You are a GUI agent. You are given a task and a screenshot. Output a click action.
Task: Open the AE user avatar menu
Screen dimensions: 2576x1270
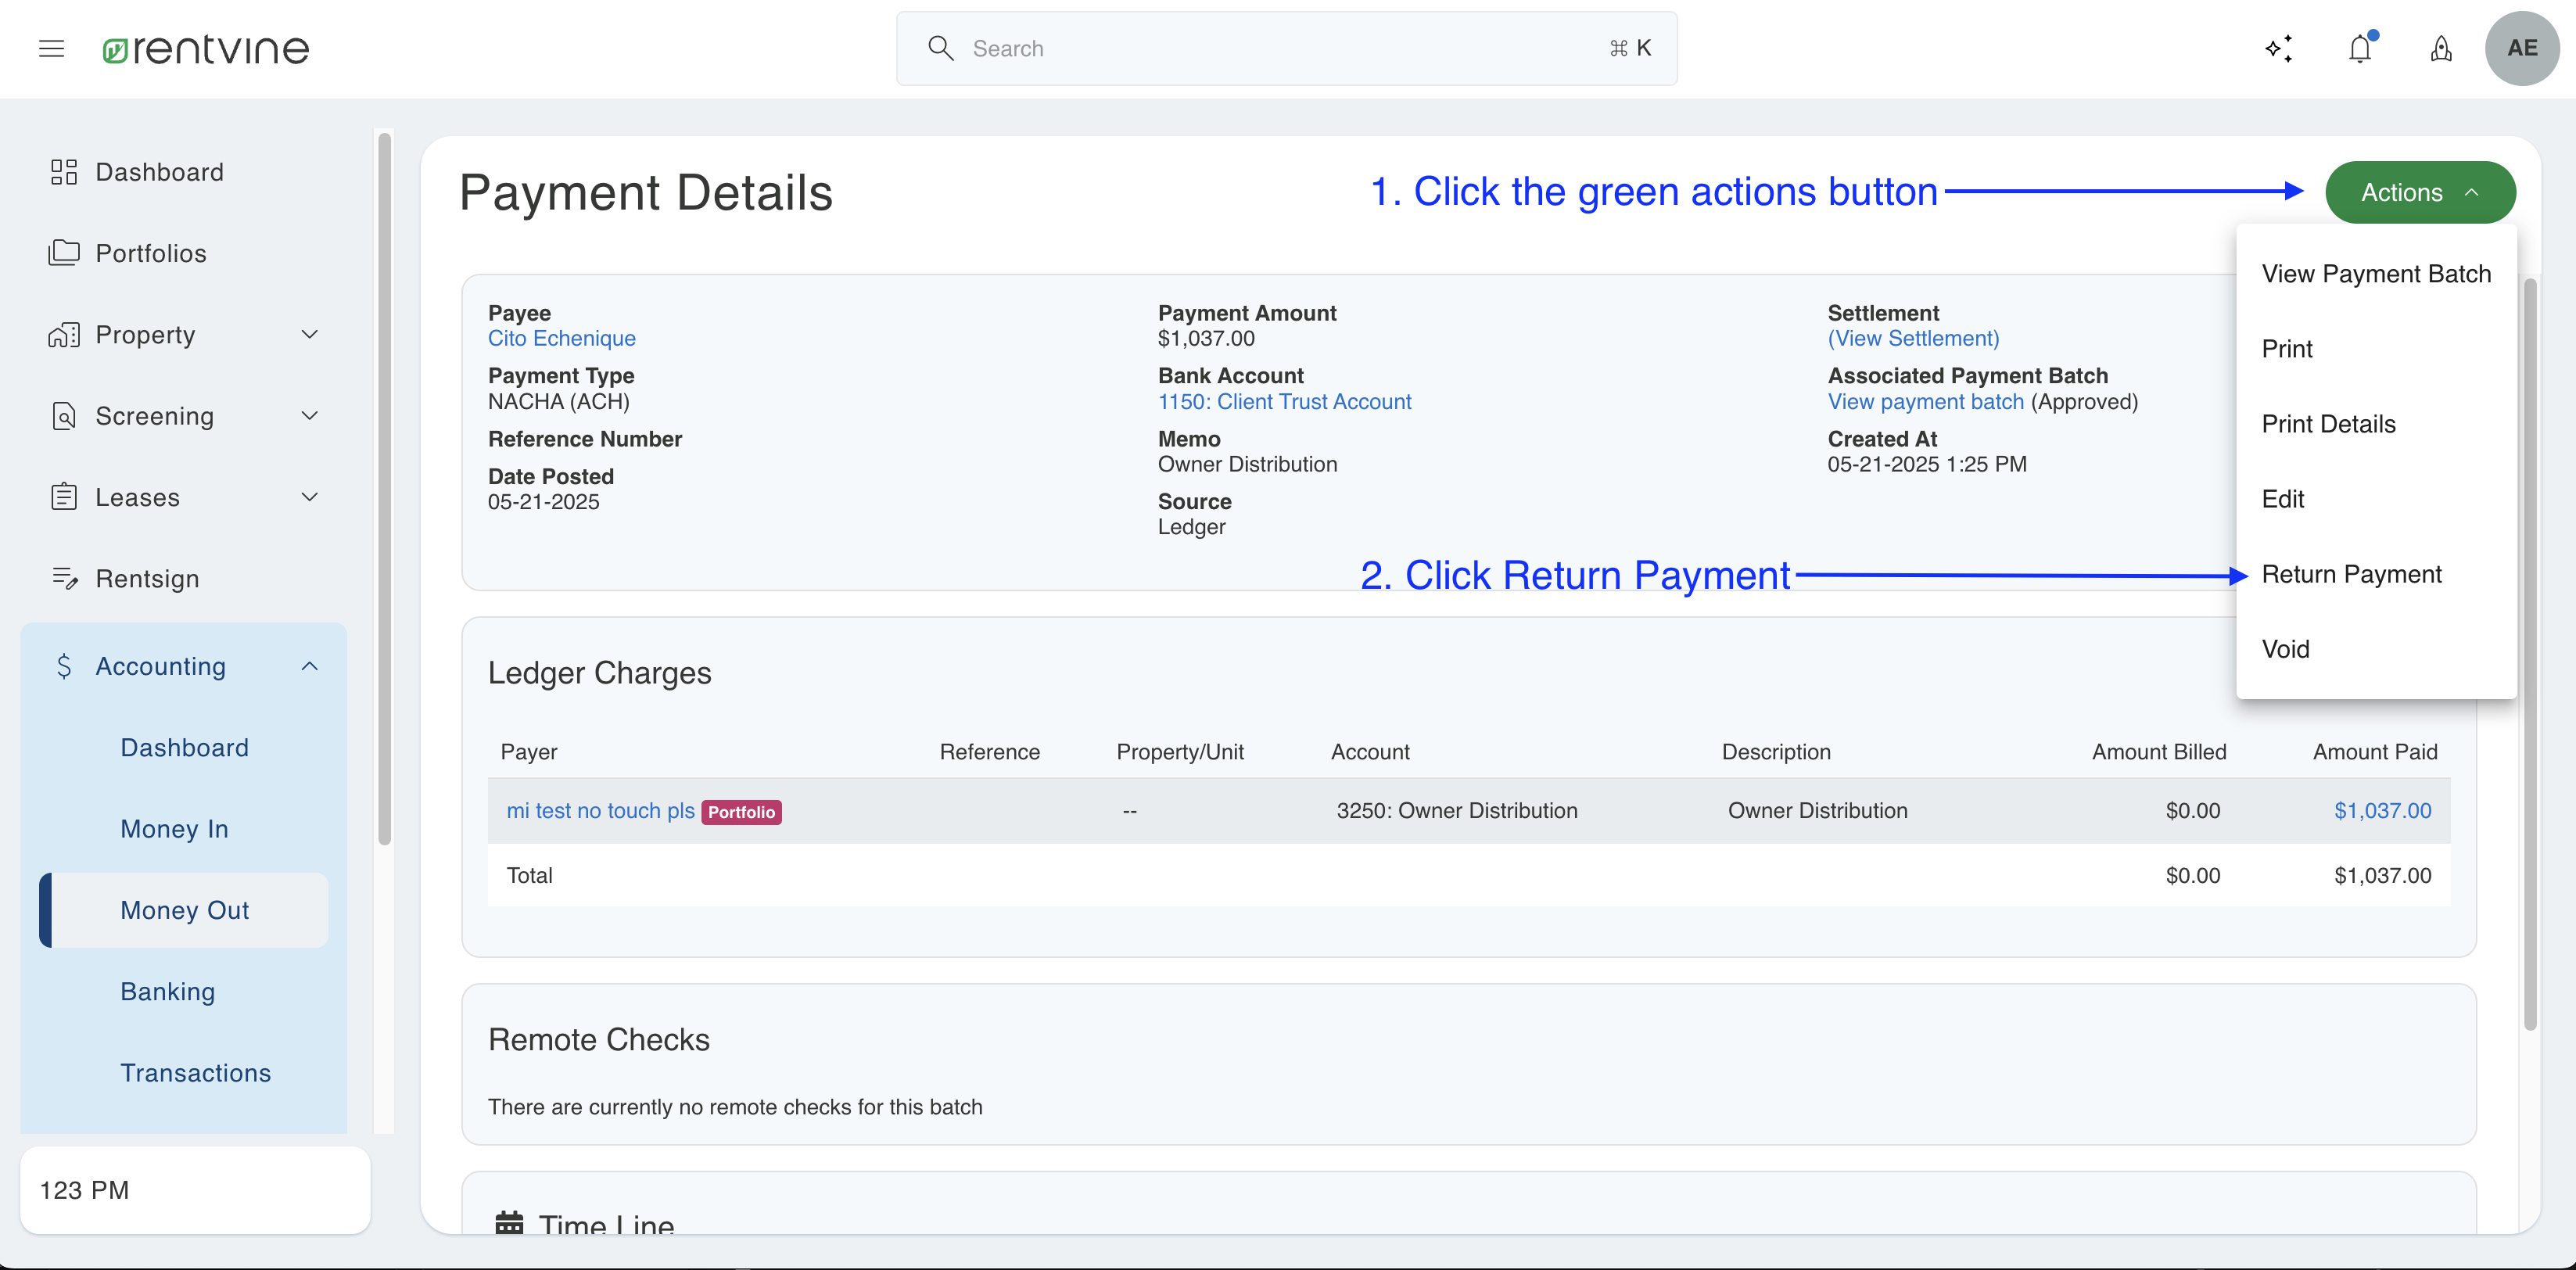coord(2522,48)
